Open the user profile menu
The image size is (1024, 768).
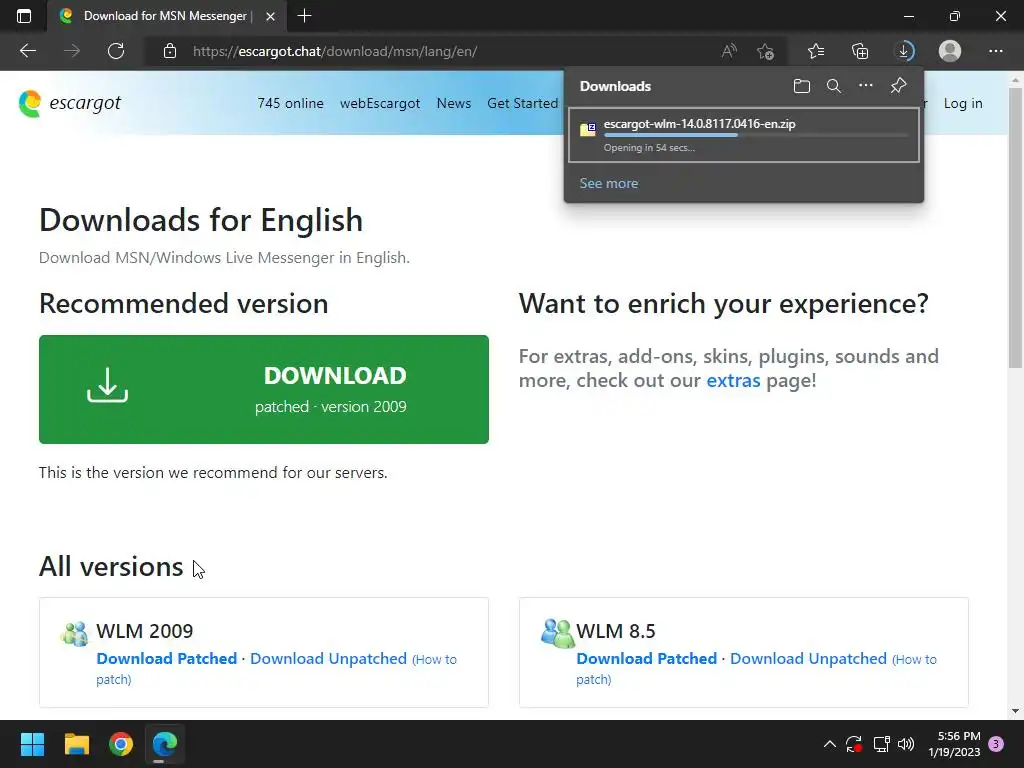click(950, 51)
